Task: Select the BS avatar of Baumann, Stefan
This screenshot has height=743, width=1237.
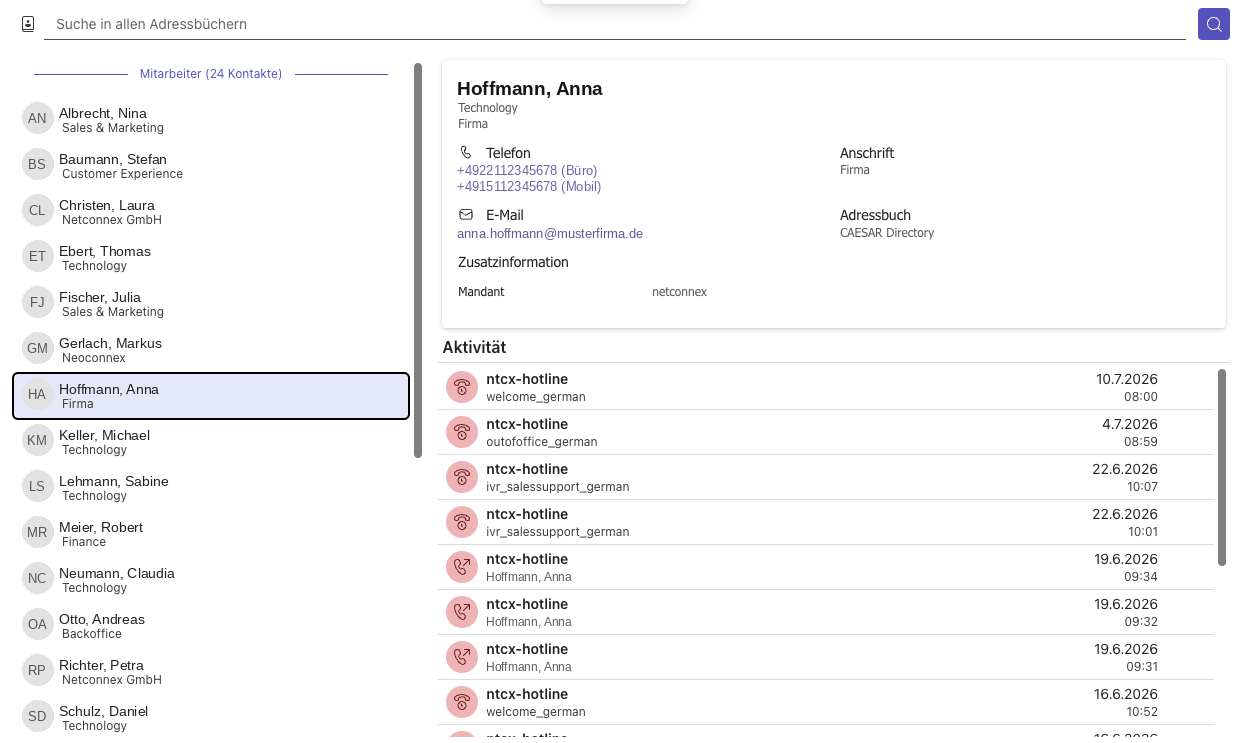Action: pos(37,164)
